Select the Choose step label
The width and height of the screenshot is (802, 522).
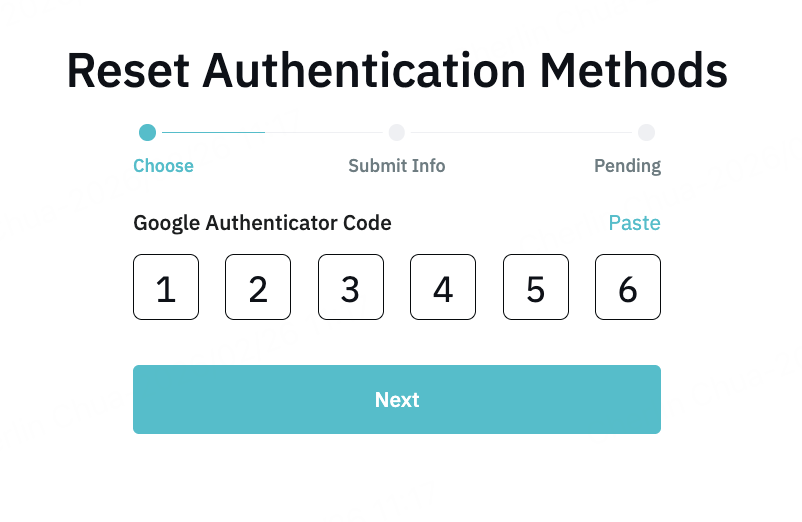tap(163, 166)
